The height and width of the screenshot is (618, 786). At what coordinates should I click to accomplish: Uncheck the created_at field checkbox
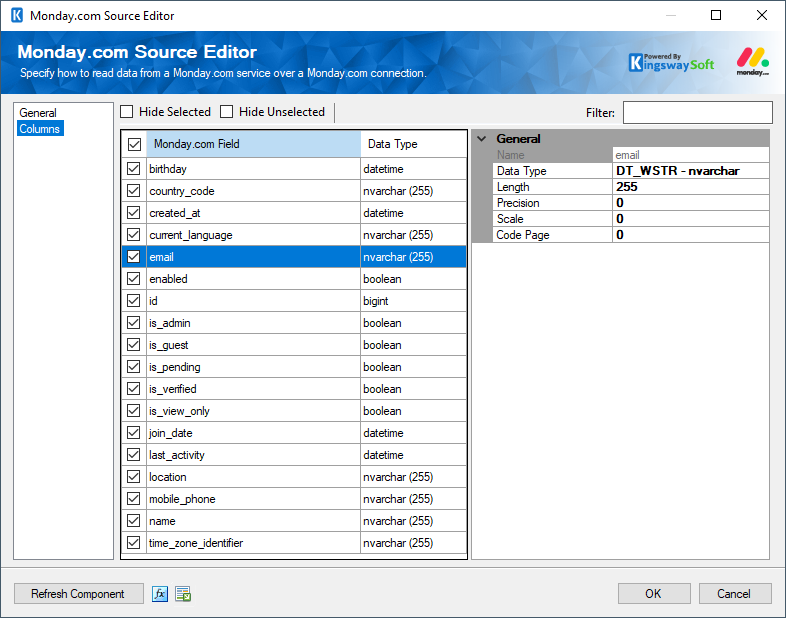[133, 213]
